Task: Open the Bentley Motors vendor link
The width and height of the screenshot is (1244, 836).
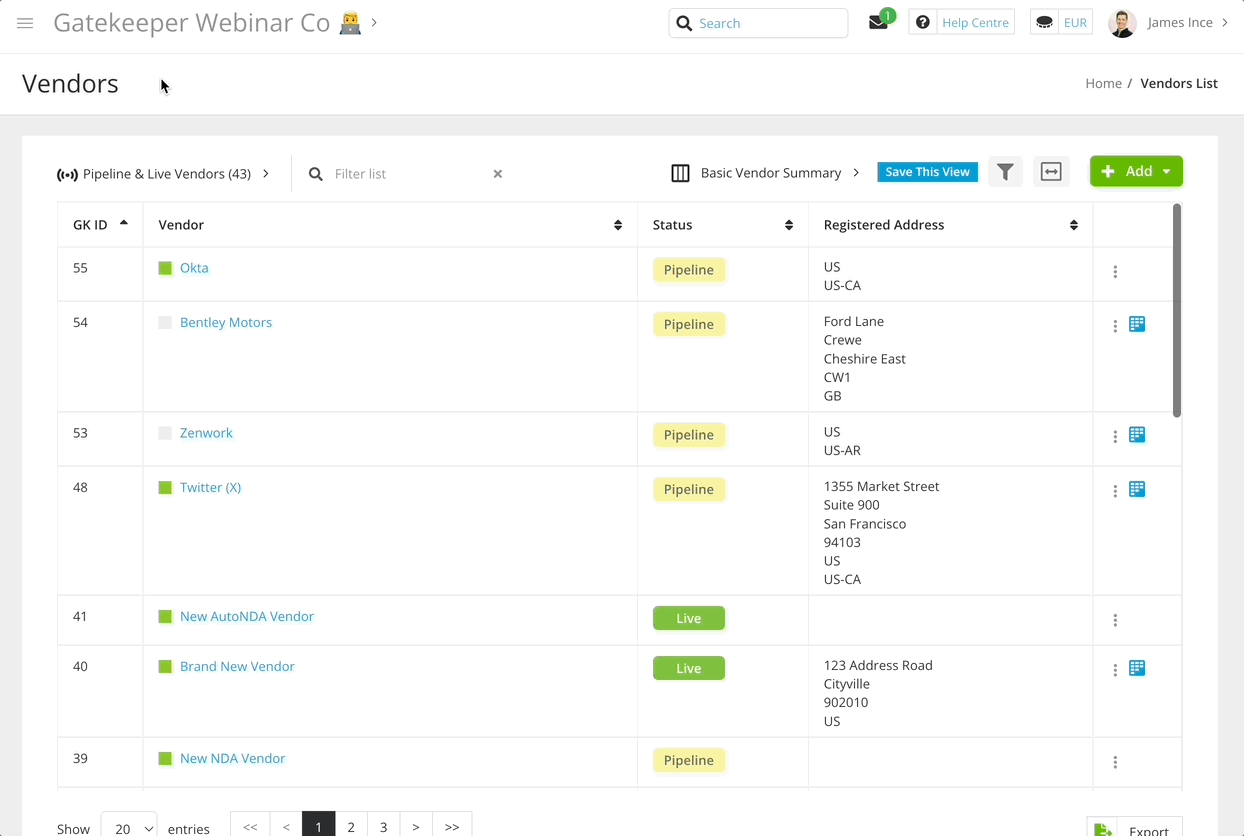Action: coord(226,322)
